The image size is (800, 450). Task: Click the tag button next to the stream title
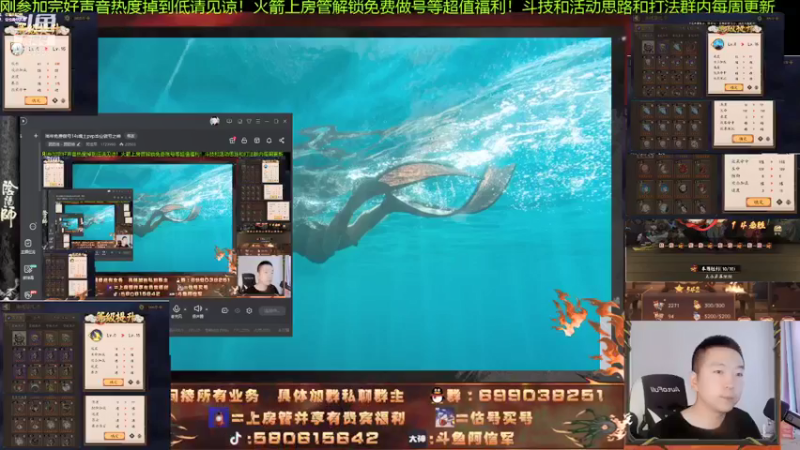131,136
